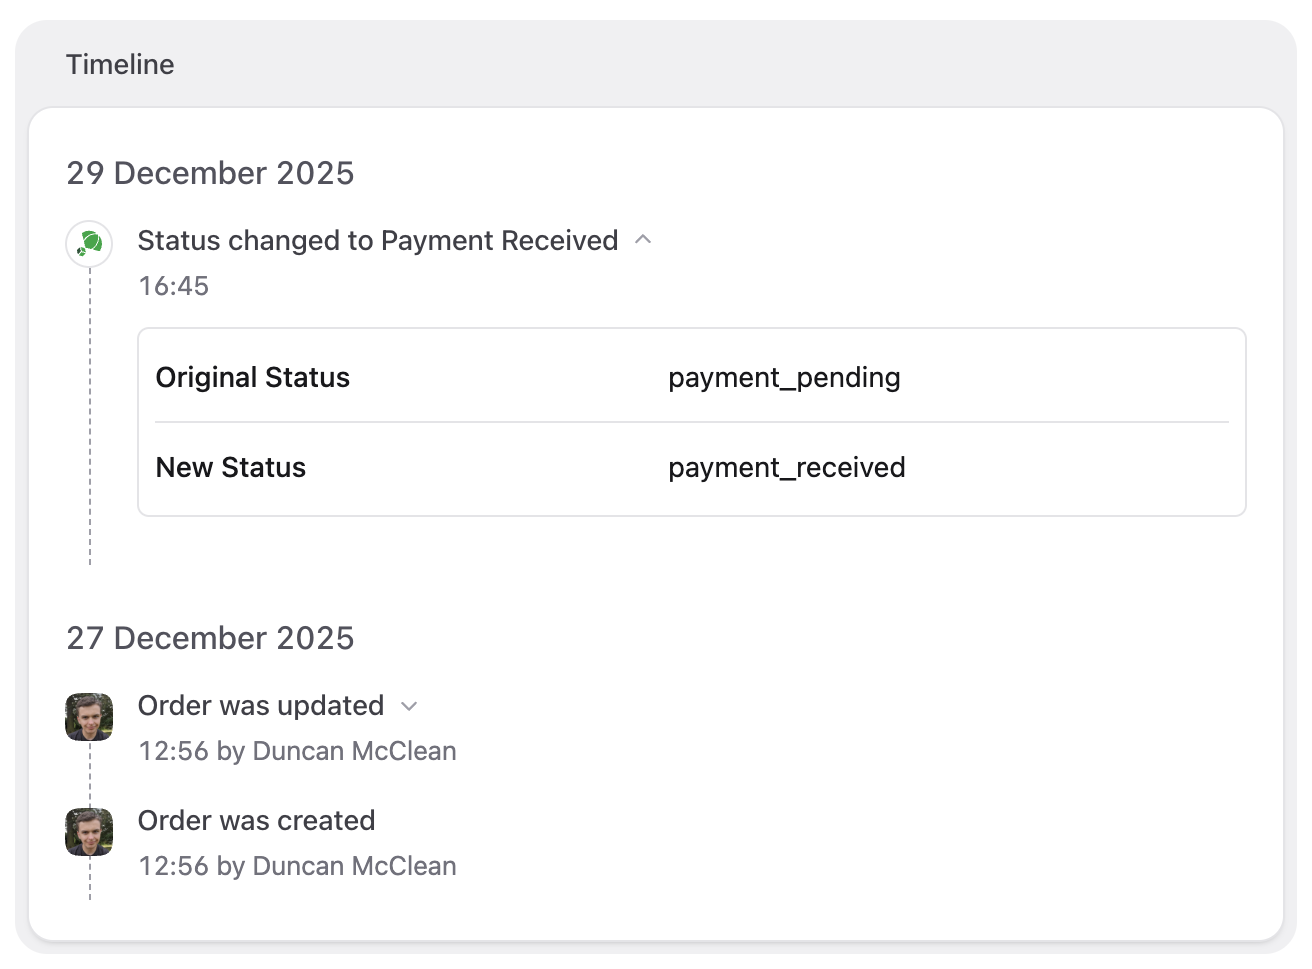Select the user profile picture for the updated order event
This screenshot has width=1312, height=969.
coord(89,717)
